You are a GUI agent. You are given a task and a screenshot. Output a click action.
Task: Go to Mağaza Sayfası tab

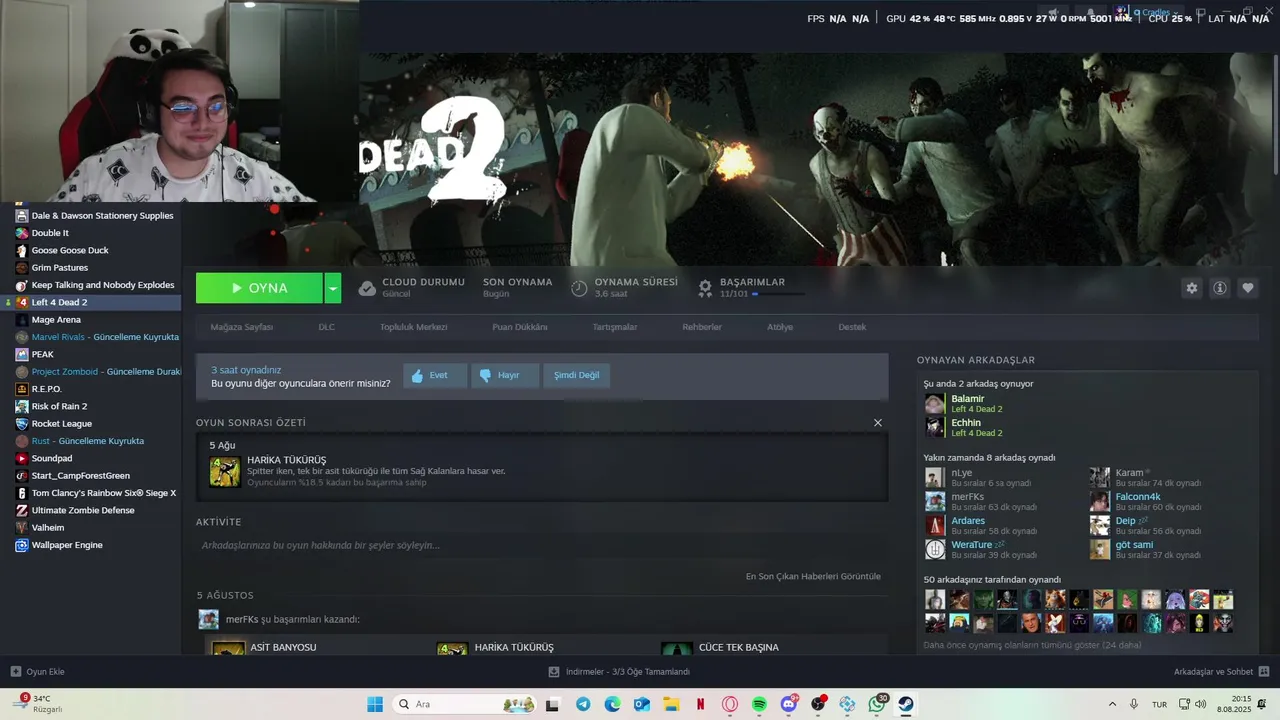241,327
